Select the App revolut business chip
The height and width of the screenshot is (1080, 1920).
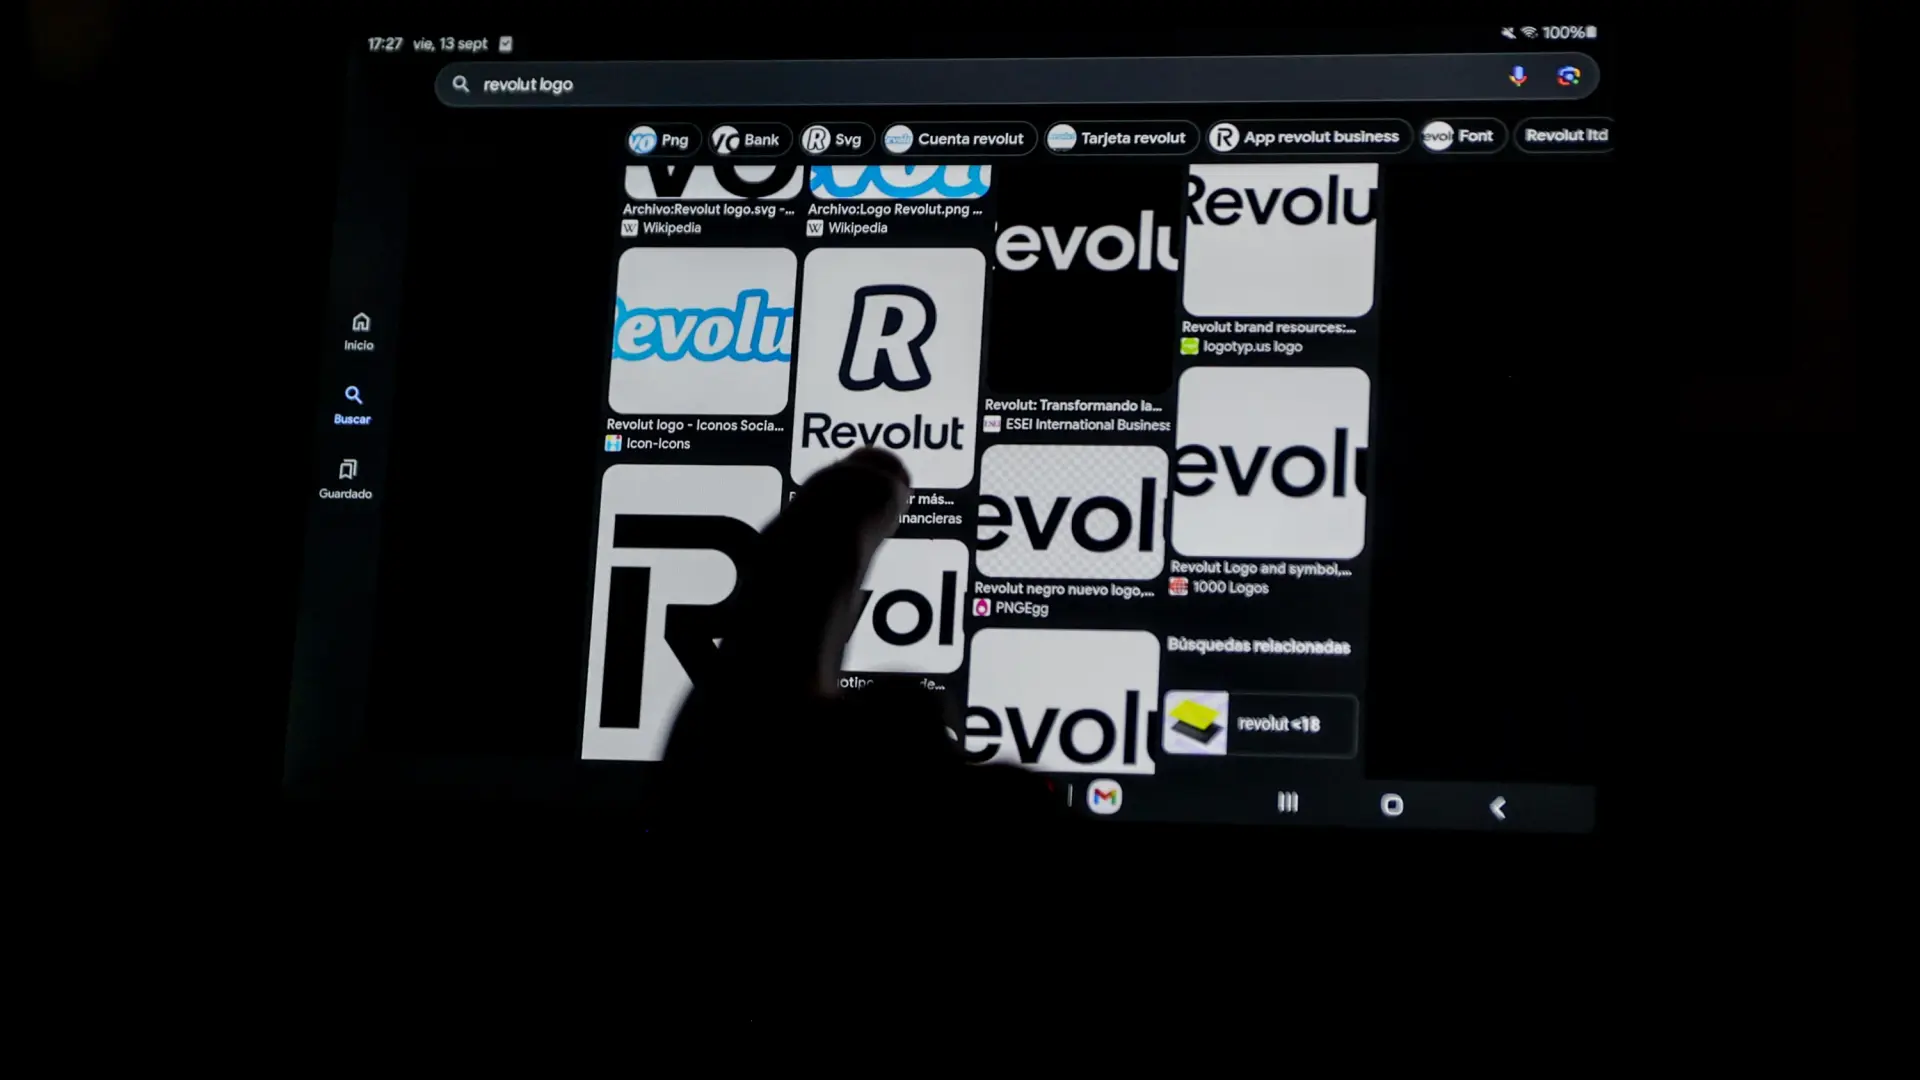coord(1307,137)
